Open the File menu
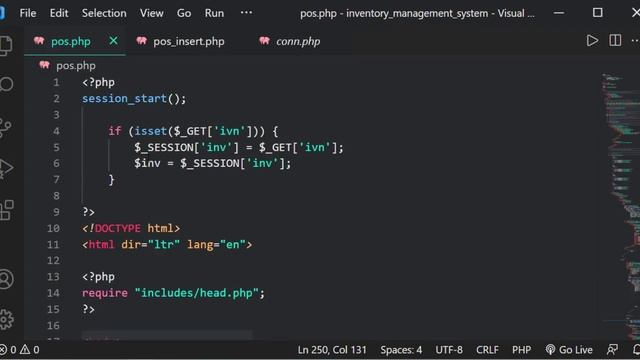Screen dimensions: 640x360 28,13
